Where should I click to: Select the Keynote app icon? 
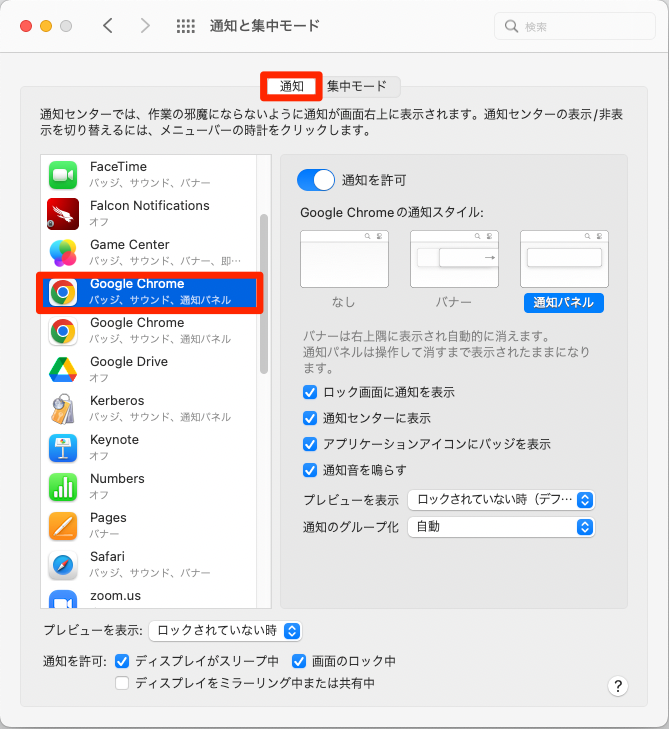tap(63, 448)
